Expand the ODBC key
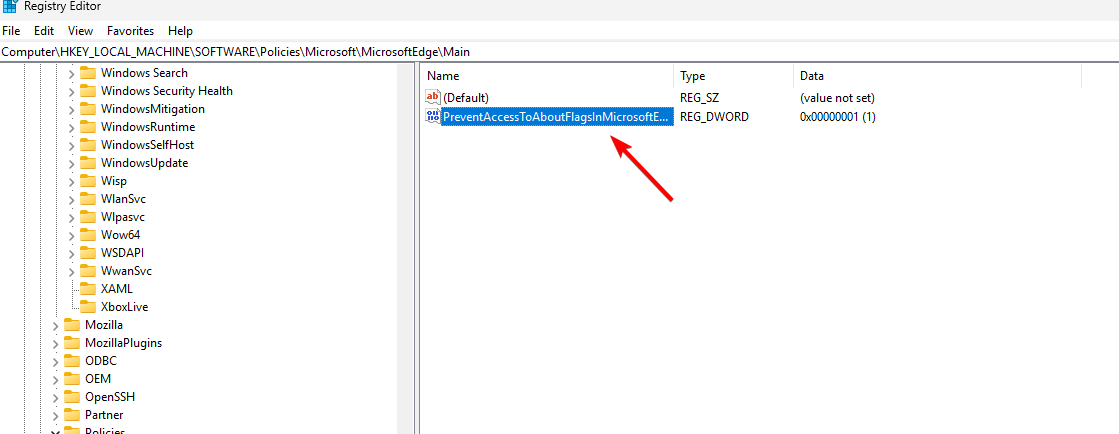1119x434 pixels. pyautogui.click(x=55, y=361)
